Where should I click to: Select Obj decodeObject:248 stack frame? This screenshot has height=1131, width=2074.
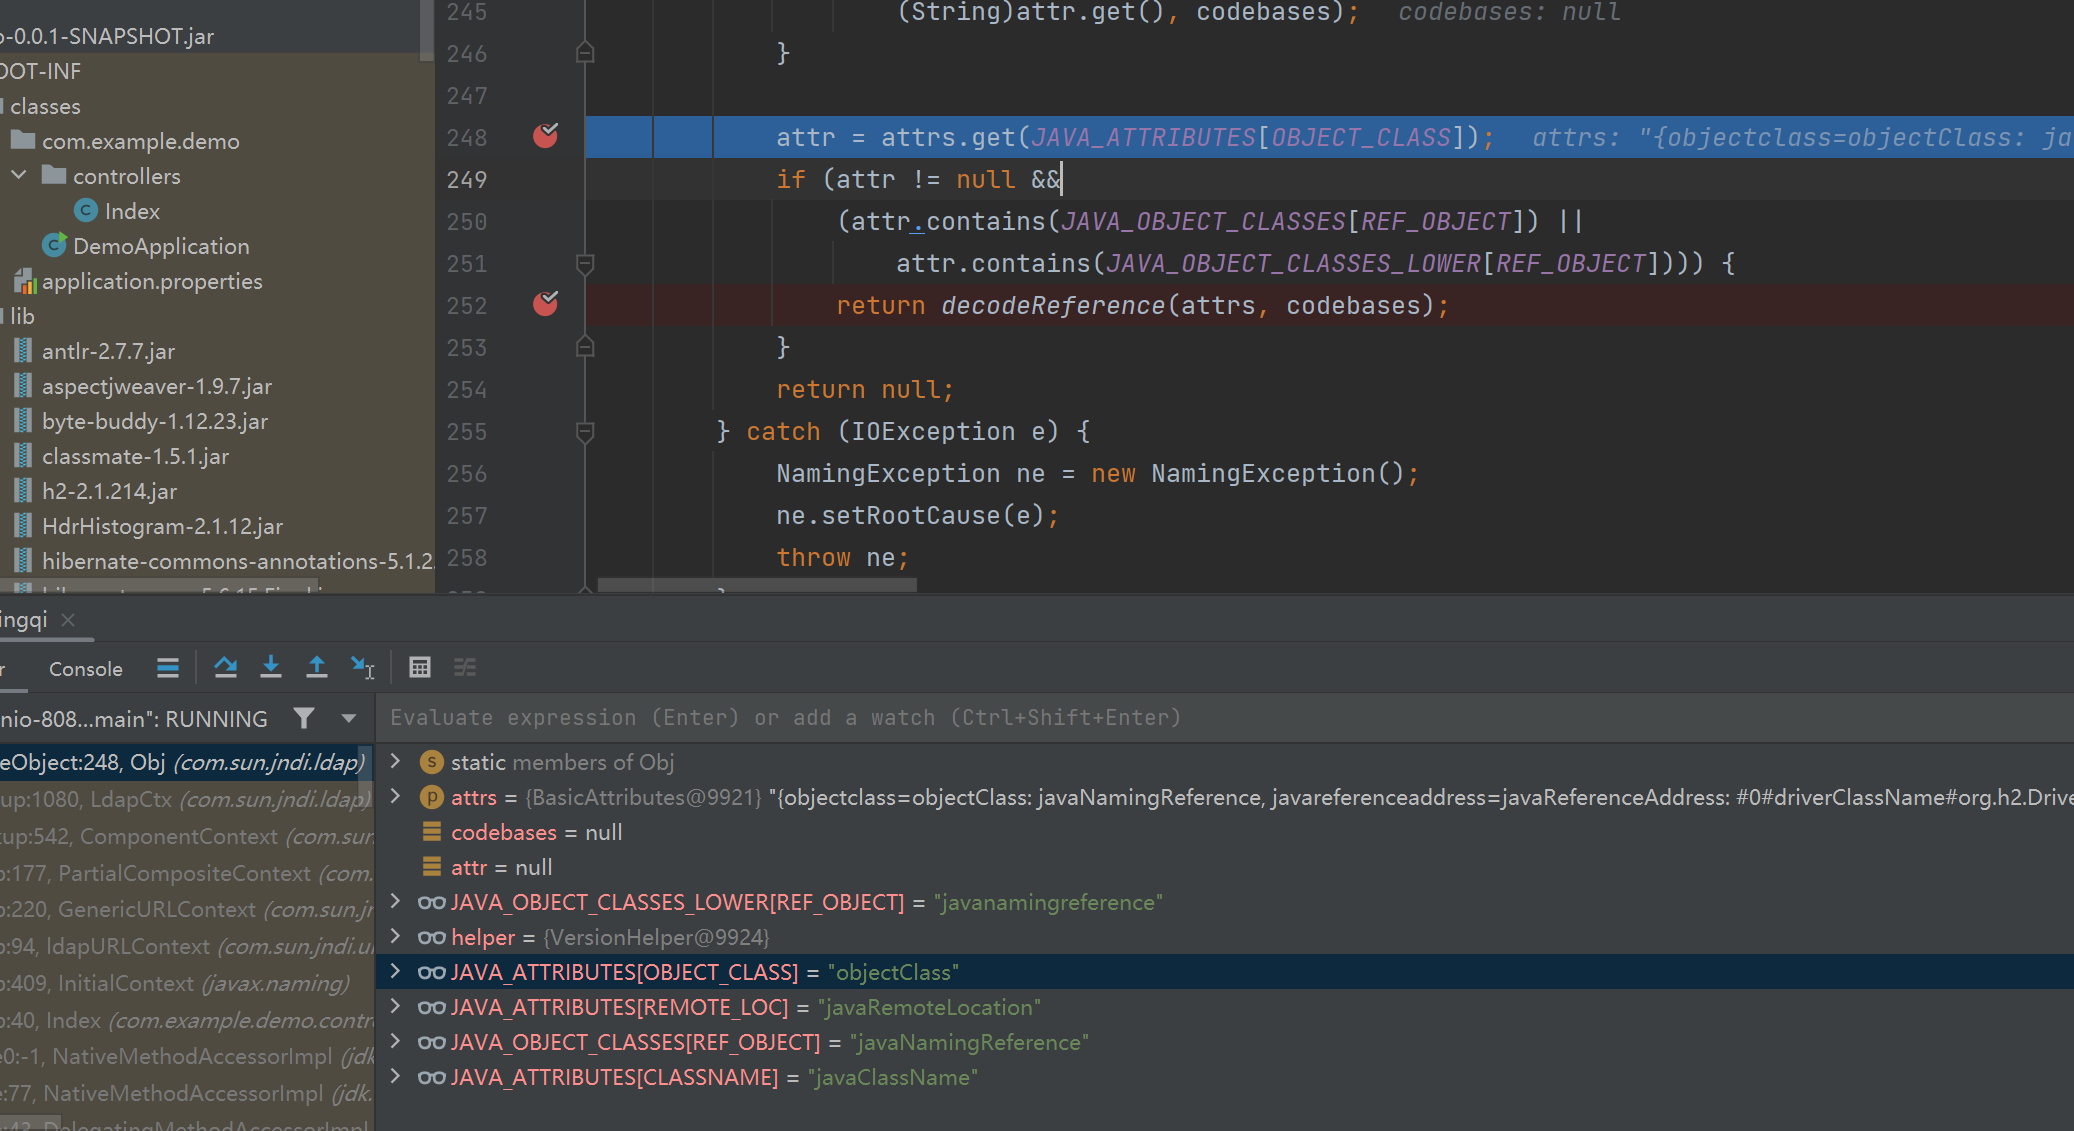tap(186, 762)
